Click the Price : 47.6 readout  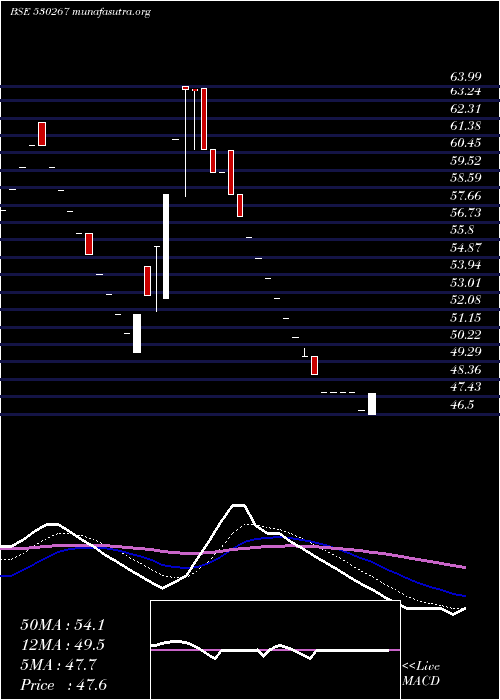click(64, 684)
